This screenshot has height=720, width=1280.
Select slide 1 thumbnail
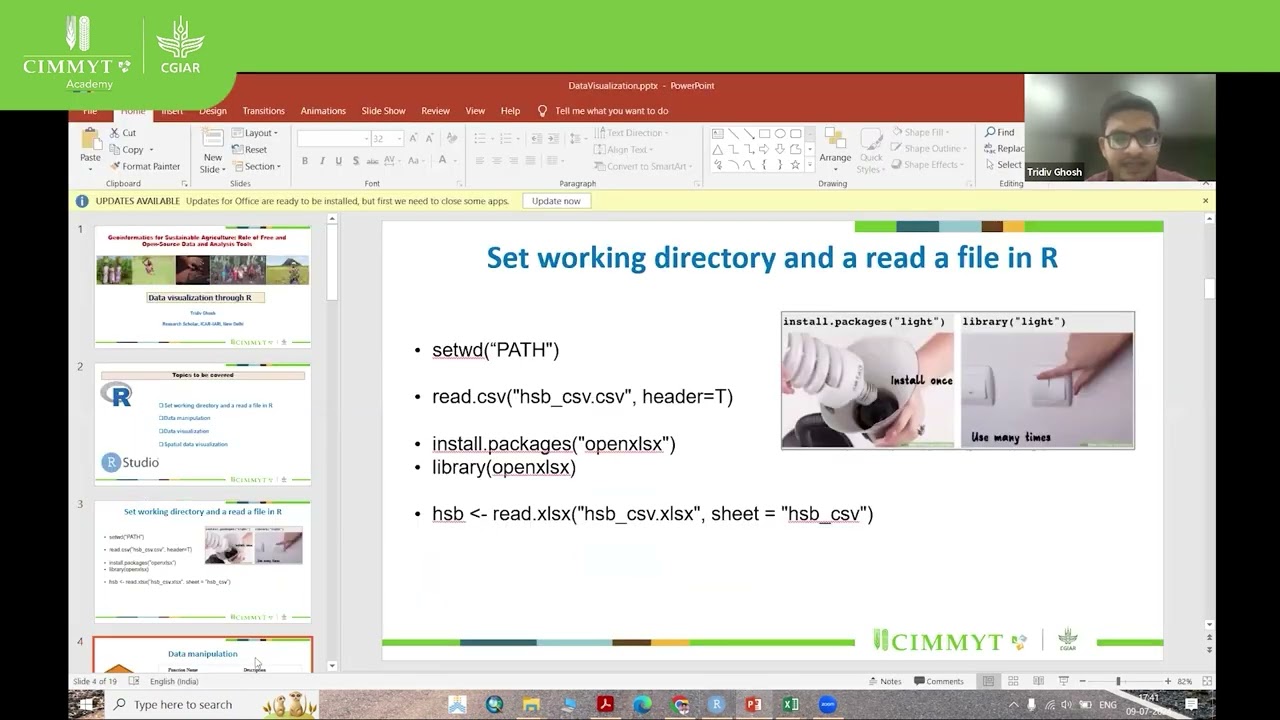coord(203,287)
